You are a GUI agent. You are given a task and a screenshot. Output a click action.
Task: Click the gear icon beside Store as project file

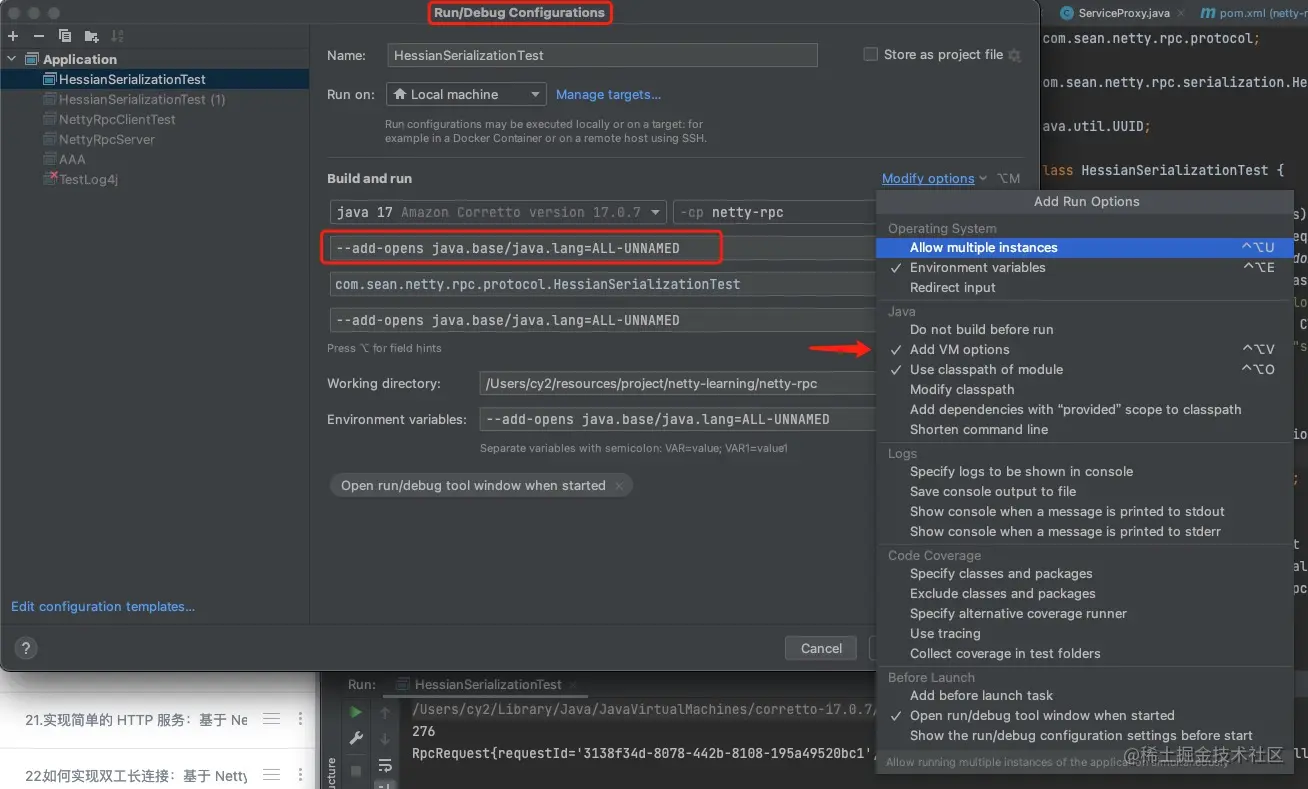pos(1015,56)
